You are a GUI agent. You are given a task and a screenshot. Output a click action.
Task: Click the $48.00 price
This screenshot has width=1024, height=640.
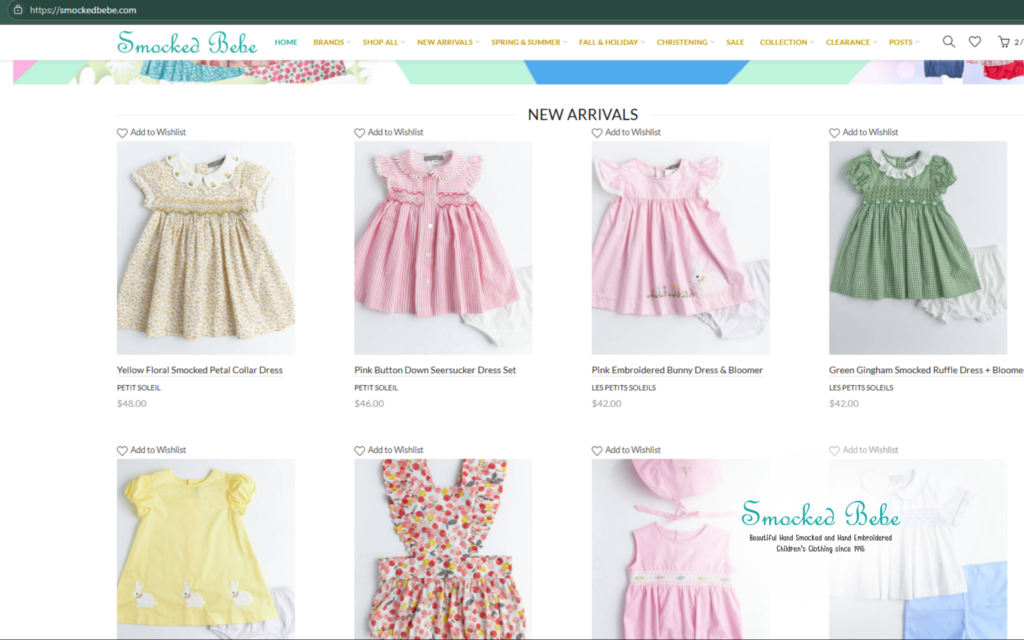click(132, 404)
